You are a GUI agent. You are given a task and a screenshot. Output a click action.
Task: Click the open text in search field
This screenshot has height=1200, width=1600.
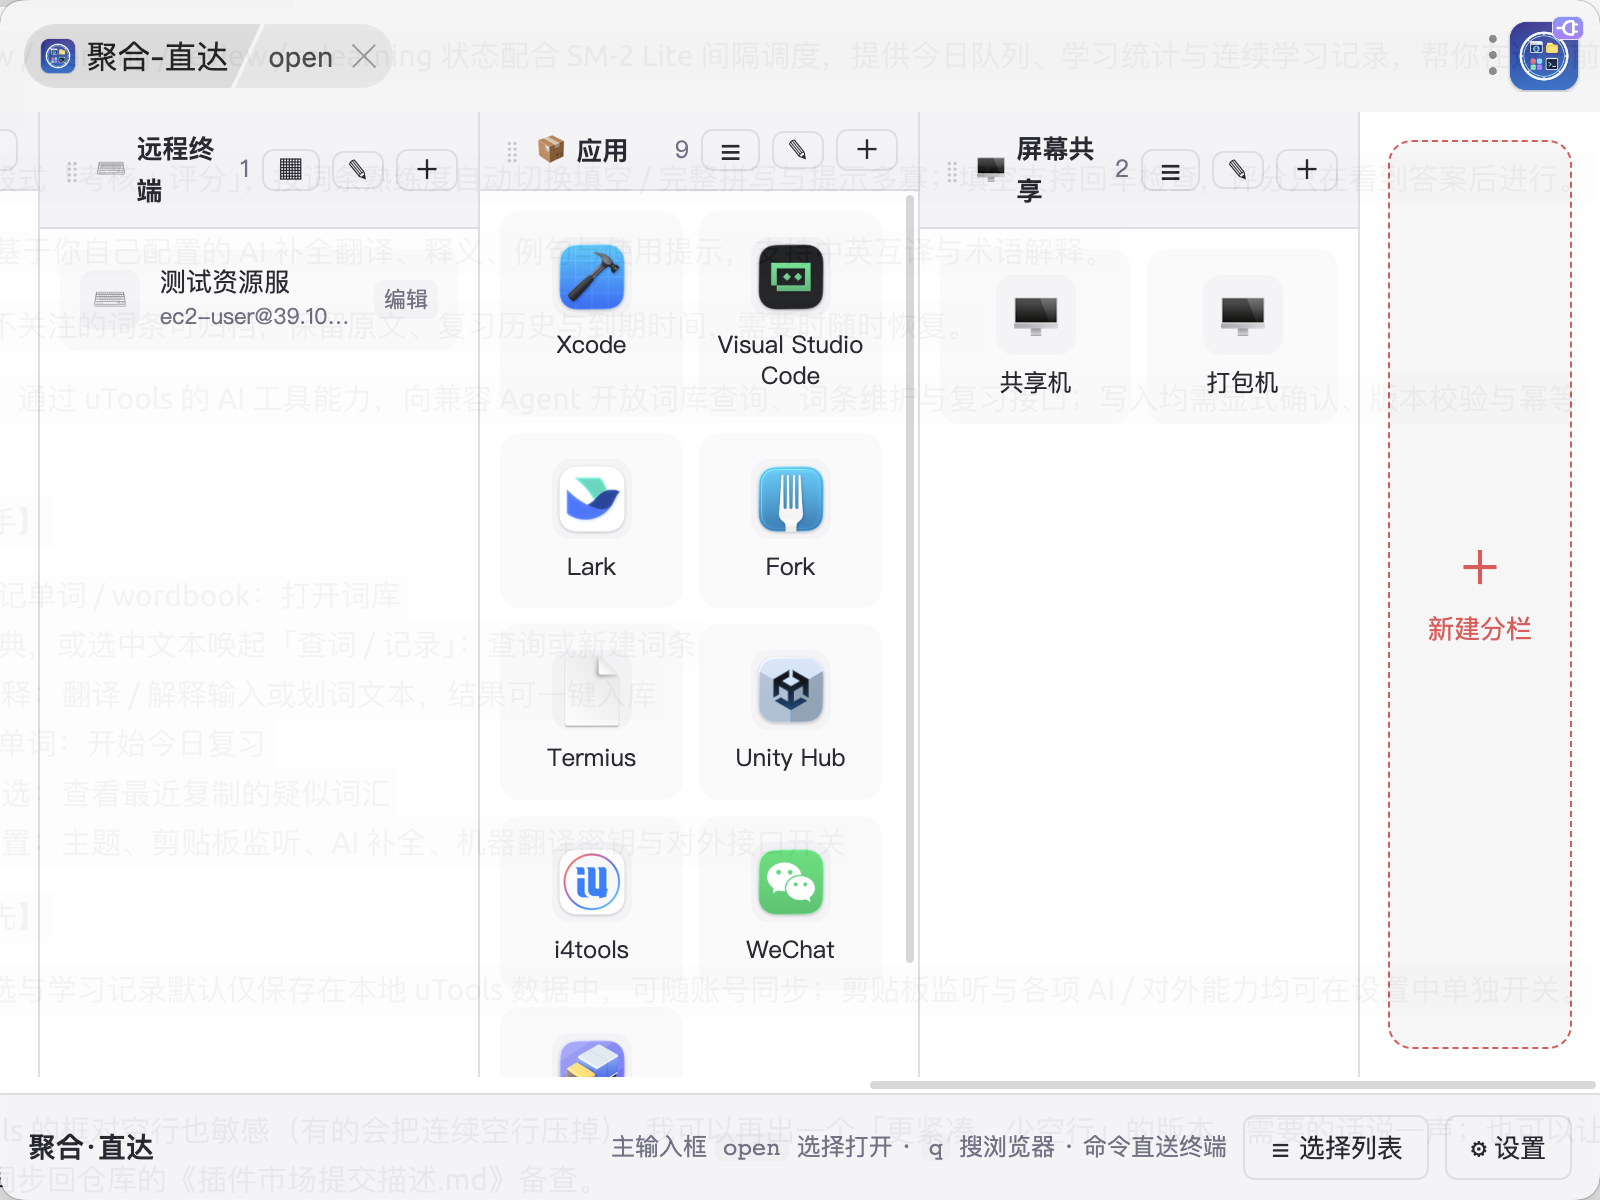coord(300,57)
